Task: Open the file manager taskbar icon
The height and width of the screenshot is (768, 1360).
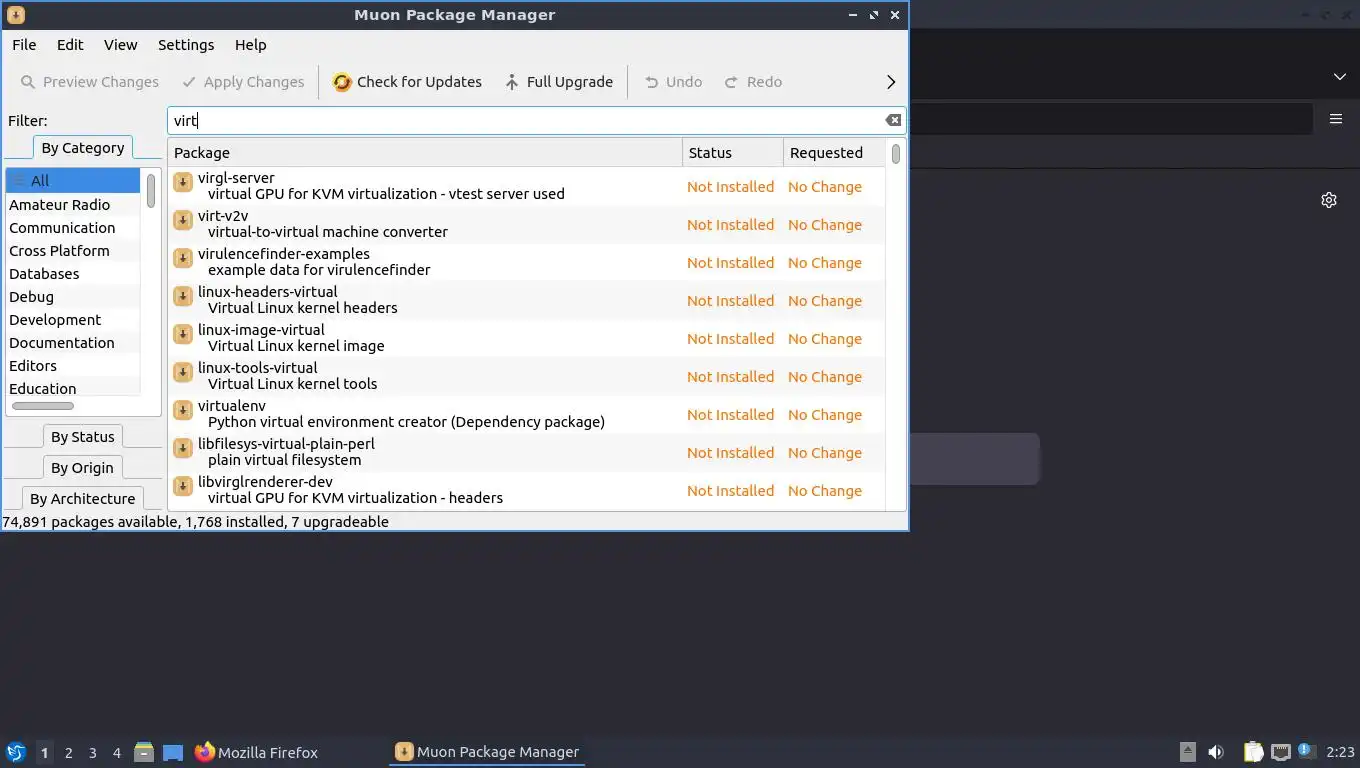Action: click(144, 752)
